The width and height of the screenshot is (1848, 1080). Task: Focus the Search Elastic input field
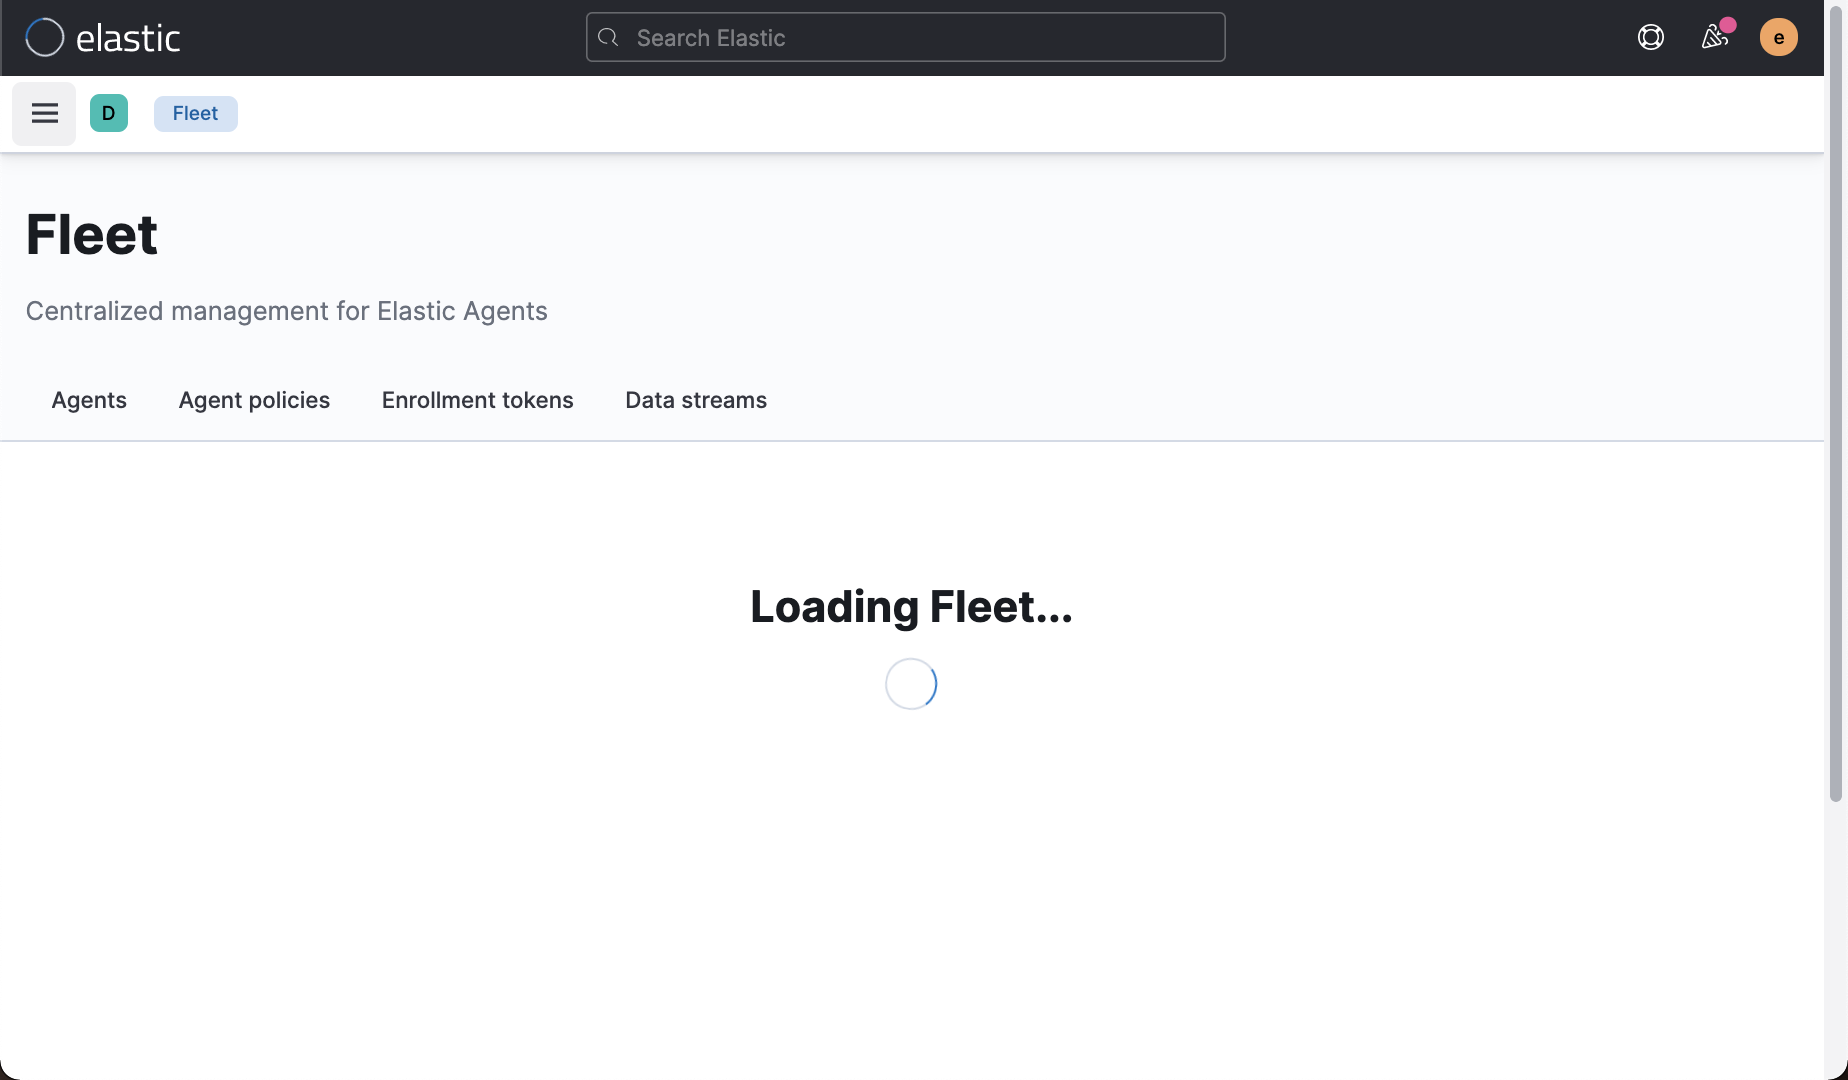pyautogui.click(x=905, y=37)
